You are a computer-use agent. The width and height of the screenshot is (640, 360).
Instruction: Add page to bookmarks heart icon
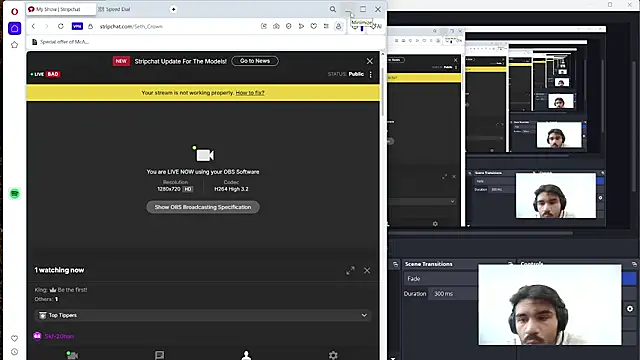(x=313, y=26)
